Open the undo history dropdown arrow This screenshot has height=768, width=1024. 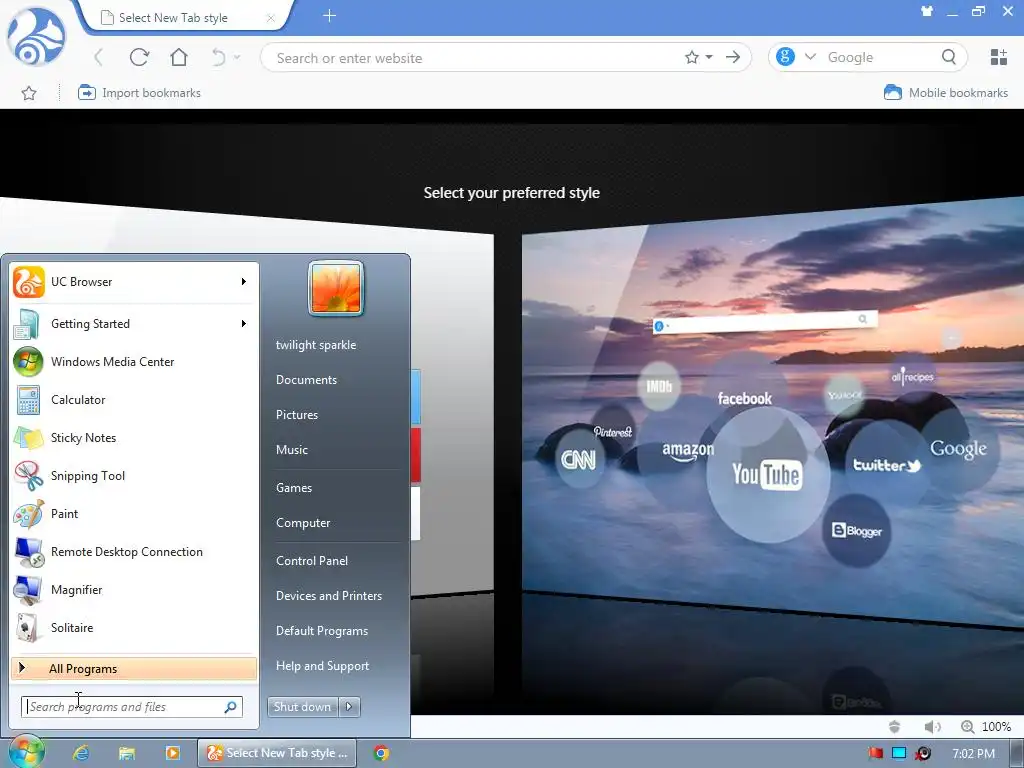coord(237,57)
